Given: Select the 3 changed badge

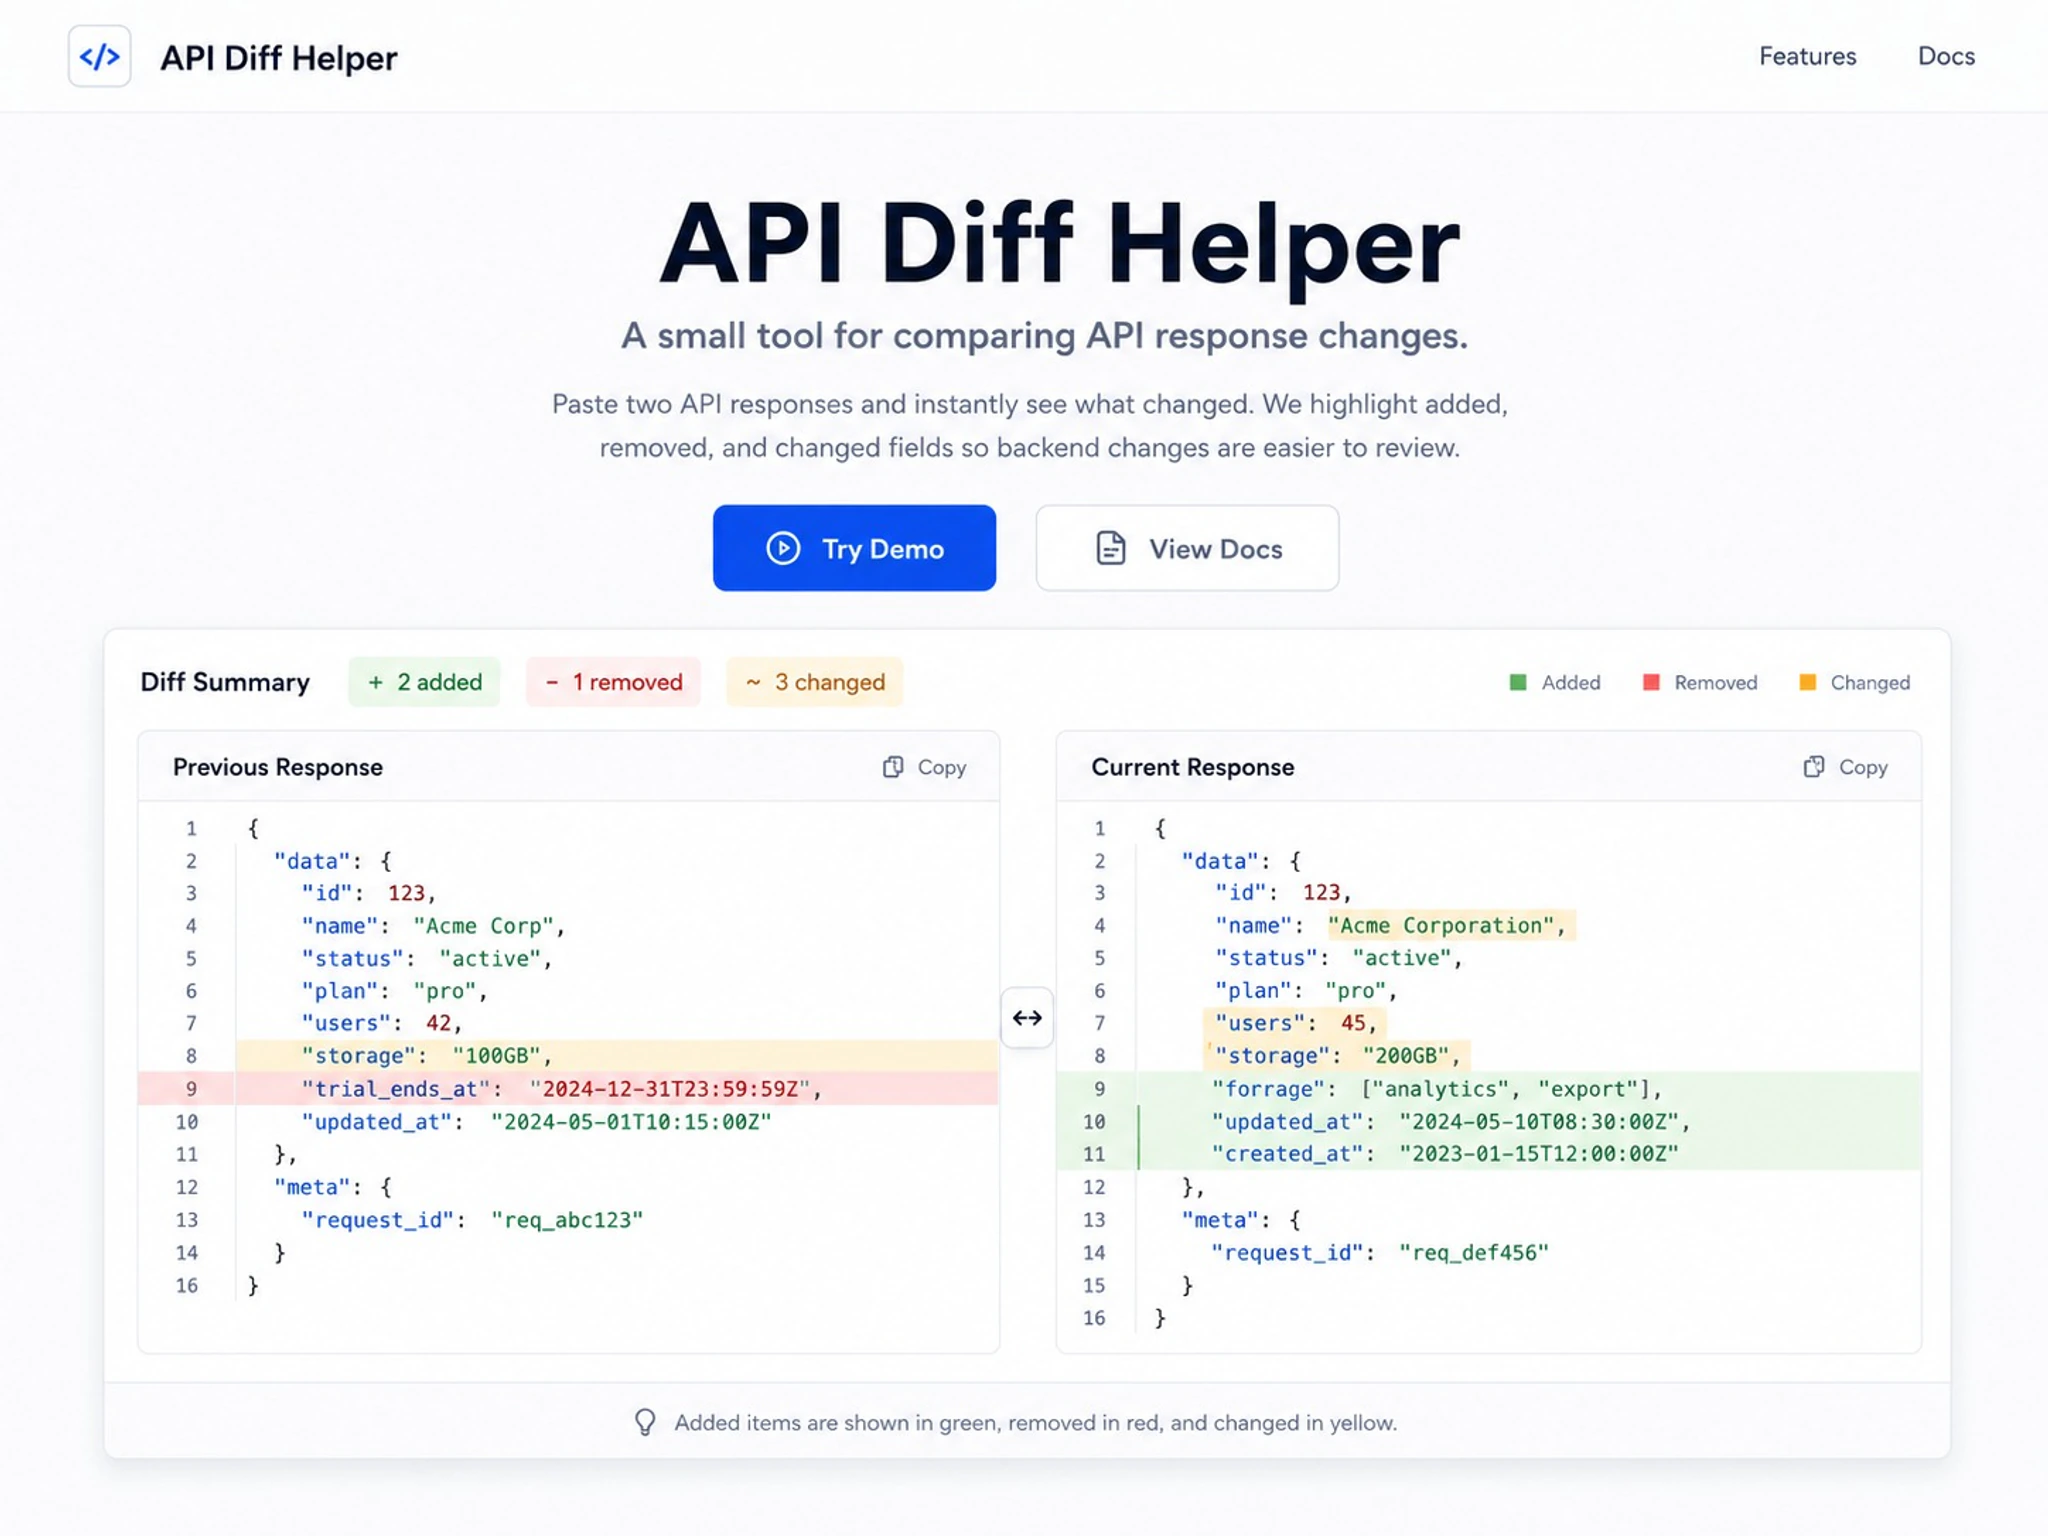Looking at the screenshot, I should pos(814,682).
